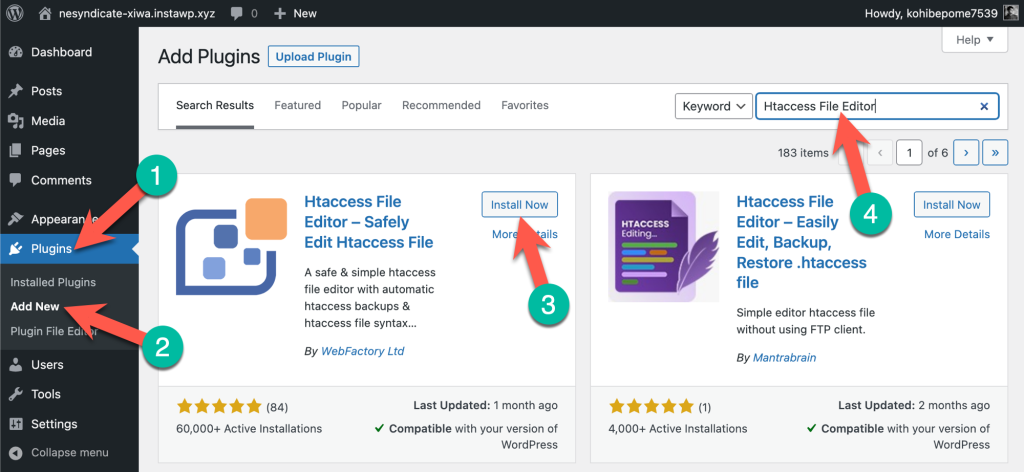Image resolution: width=1024 pixels, height=472 pixels.
Task: Click Mantrabrain HTACCESS Editing plugin thumbnail
Action: pyautogui.click(x=664, y=246)
